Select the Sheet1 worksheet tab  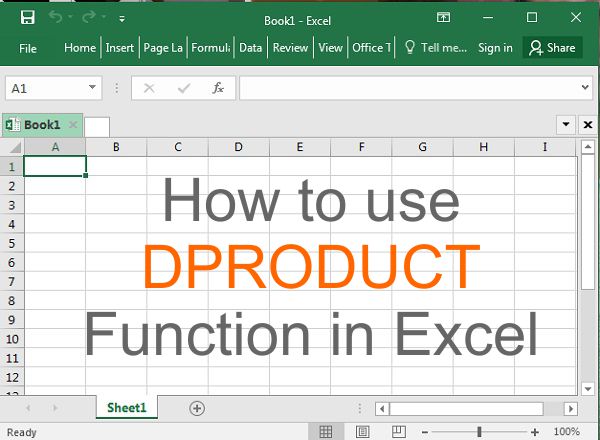127,408
